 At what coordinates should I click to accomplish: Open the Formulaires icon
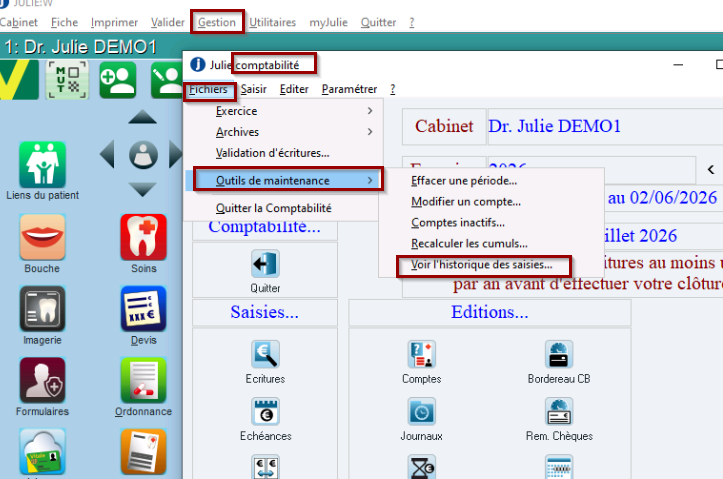point(42,380)
